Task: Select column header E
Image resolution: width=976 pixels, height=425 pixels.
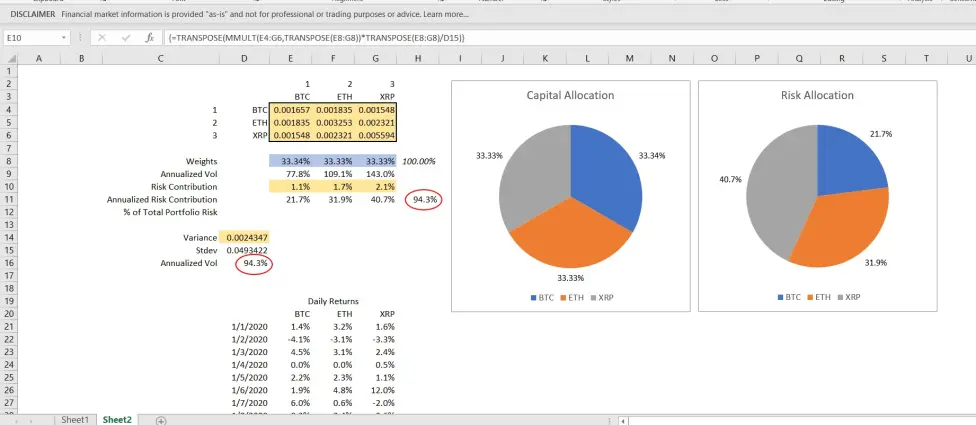Action: click(x=290, y=58)
